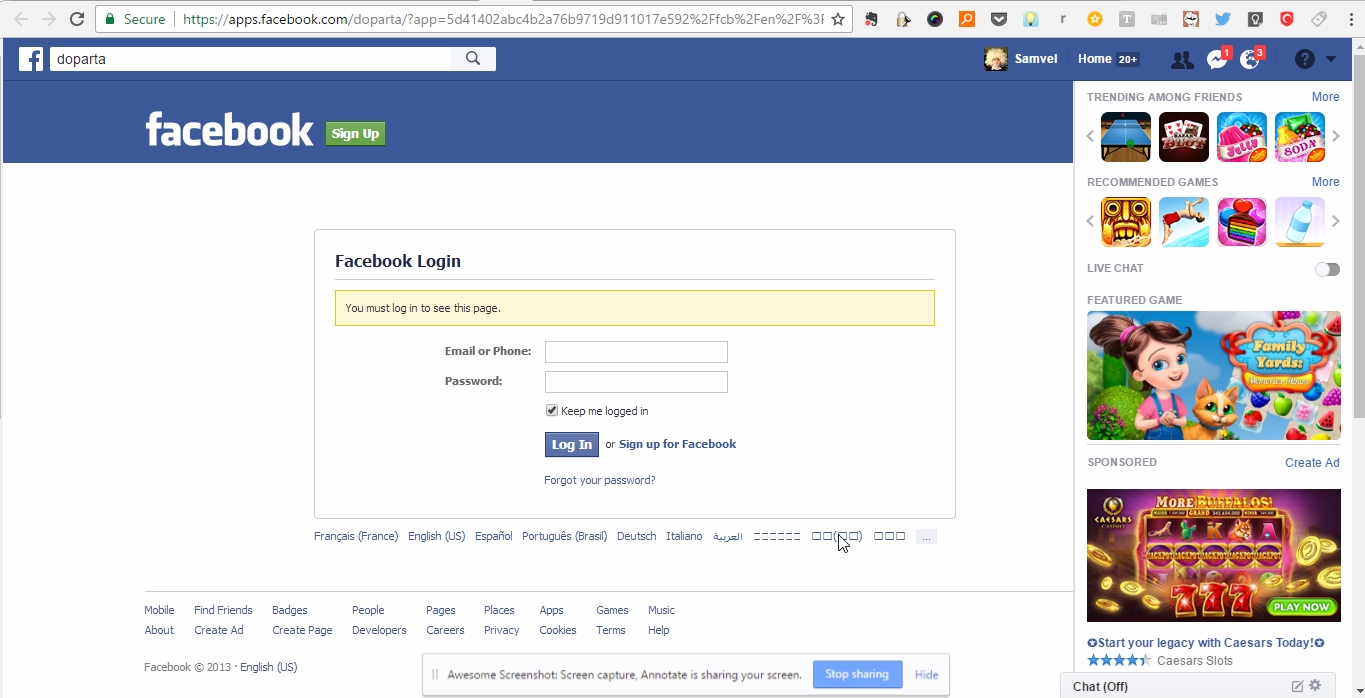Open the Candy Crush Jelly game icon

coord(1242,137)
